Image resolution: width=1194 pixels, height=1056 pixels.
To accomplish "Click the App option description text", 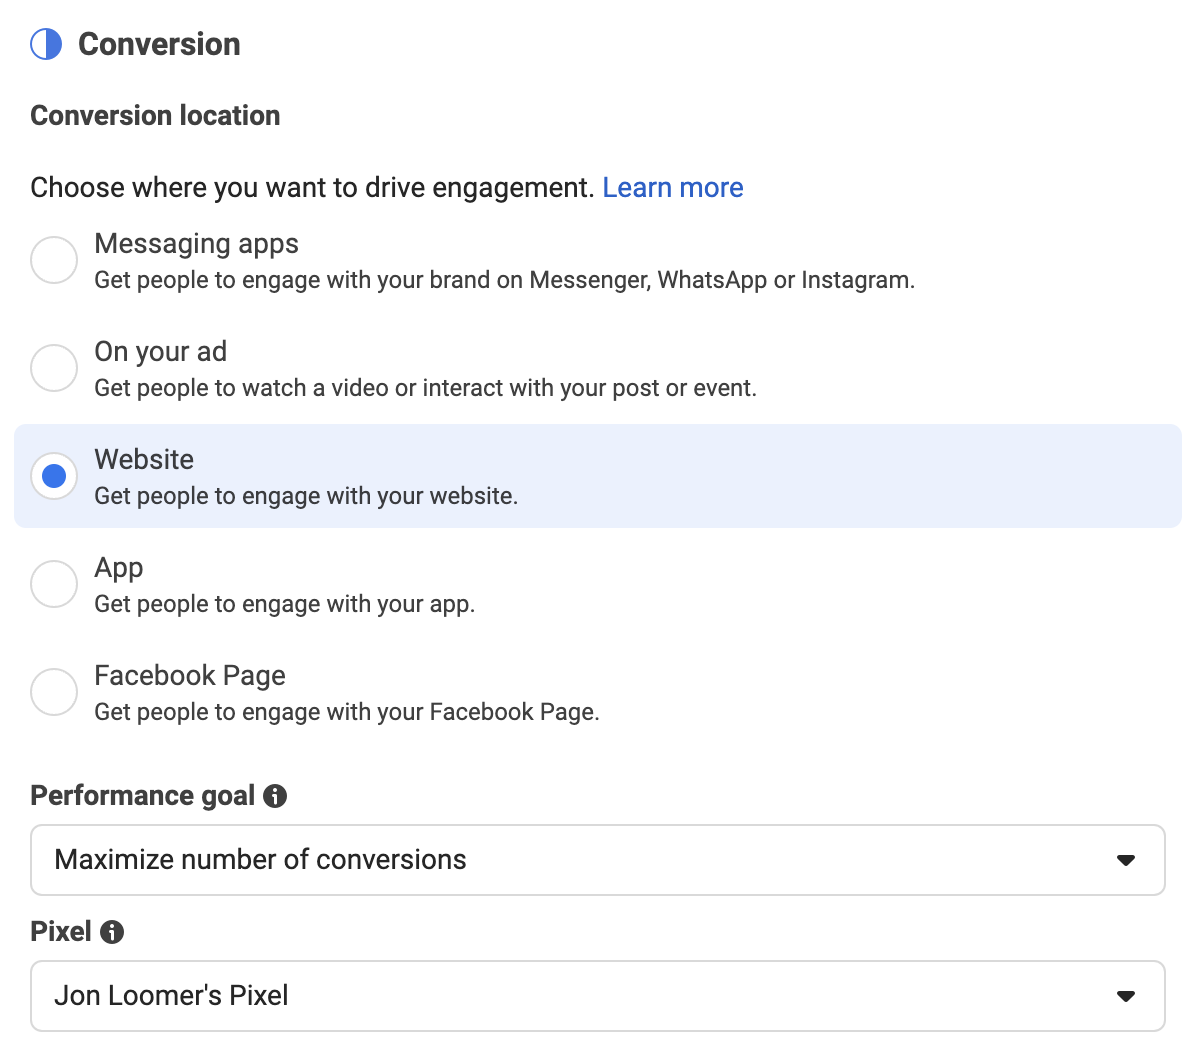I will (x=285, y=605).
